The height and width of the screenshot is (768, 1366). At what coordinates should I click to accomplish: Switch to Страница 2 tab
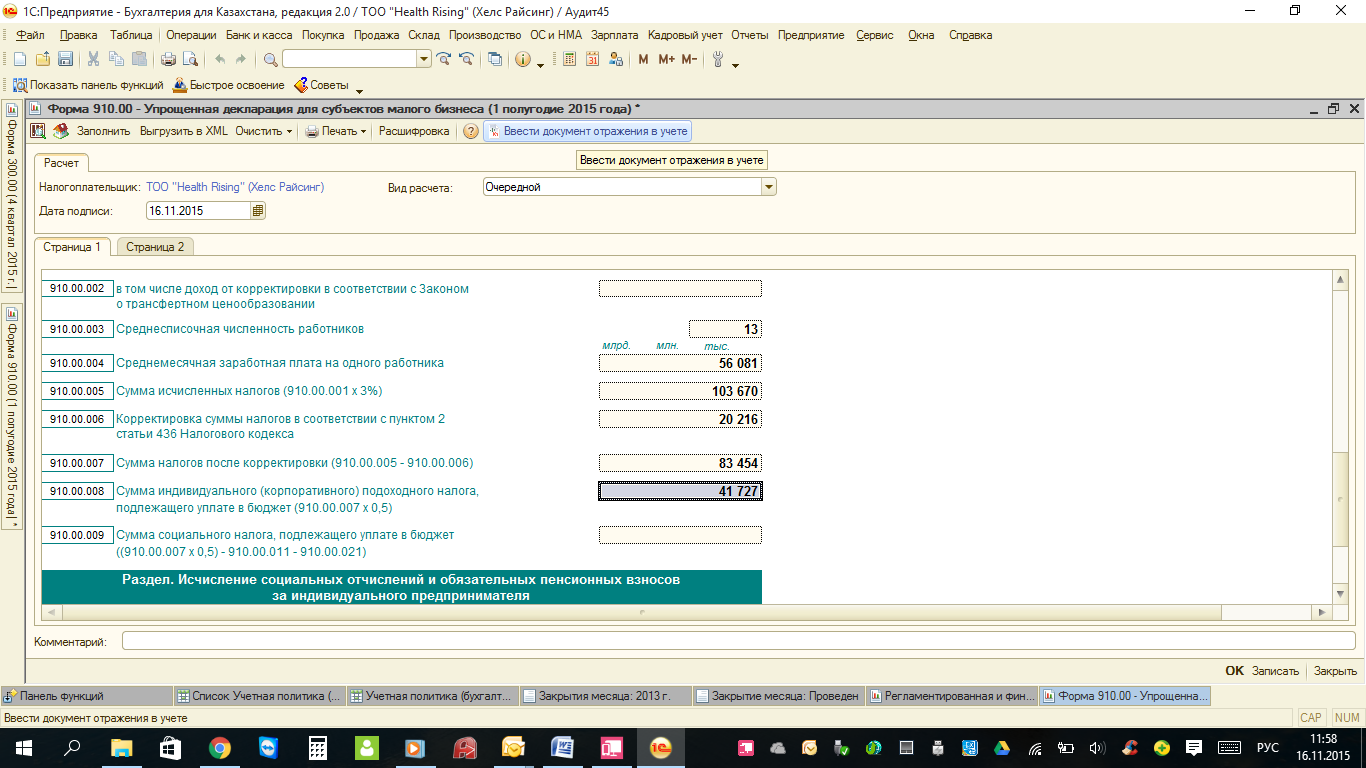[155, 247]
